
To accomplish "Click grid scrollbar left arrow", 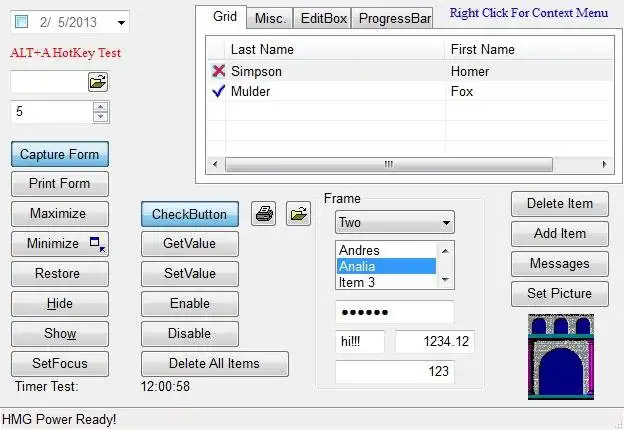I will tap(215, 164).
